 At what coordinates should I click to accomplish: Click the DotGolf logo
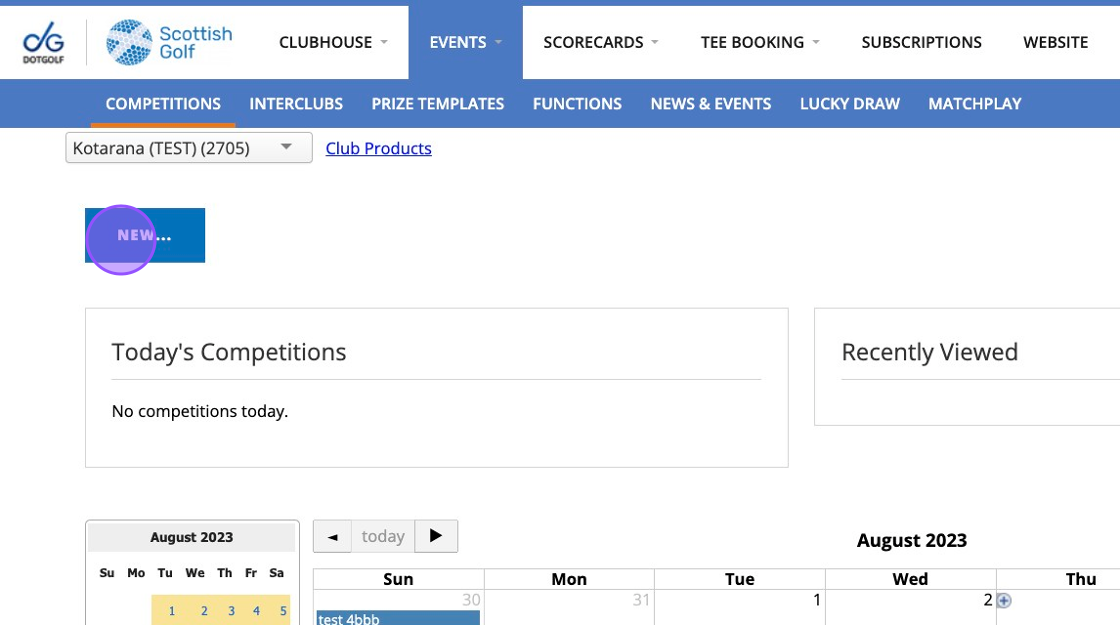click(43, 43)
